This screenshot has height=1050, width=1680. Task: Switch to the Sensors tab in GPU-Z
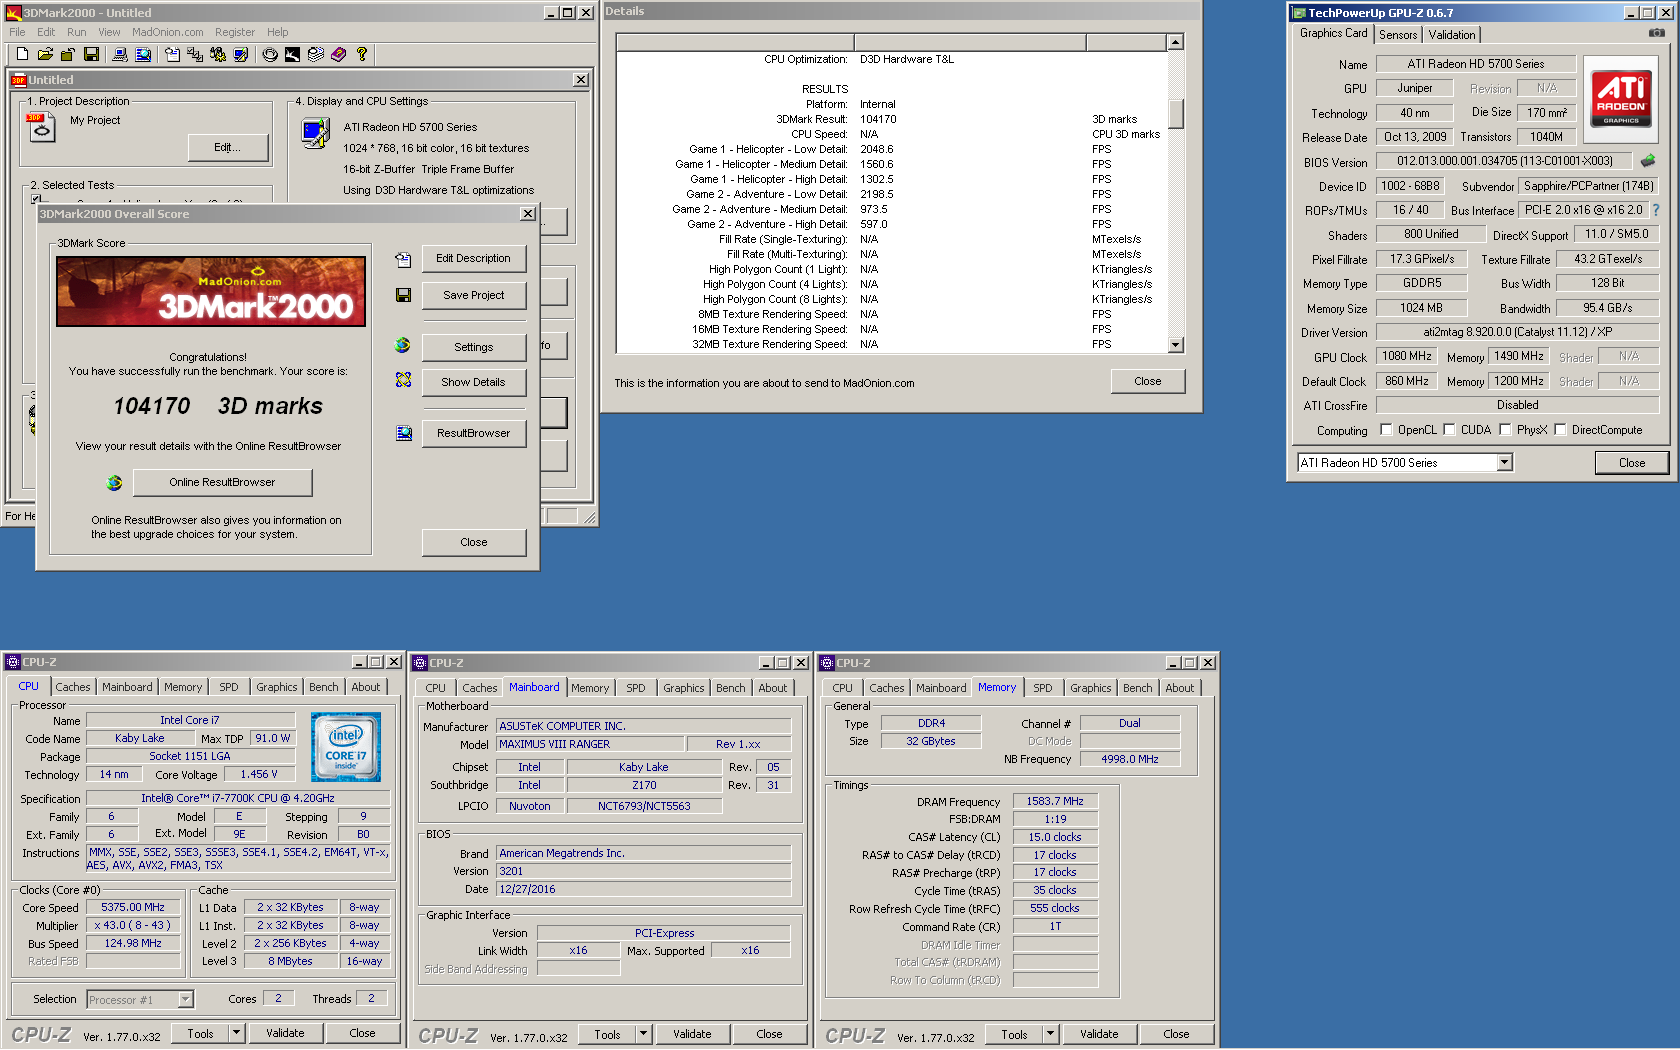click(1398, 34)
